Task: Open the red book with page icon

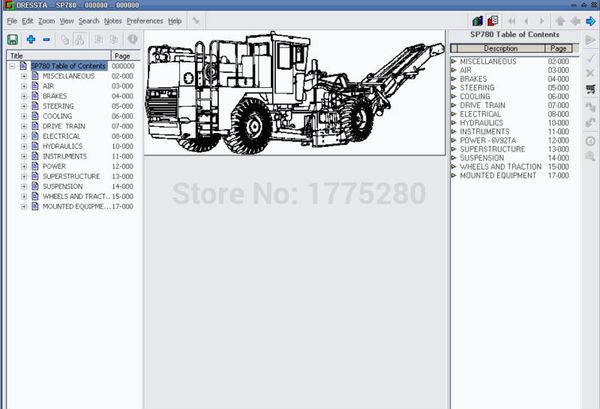Action: (493, 21)
